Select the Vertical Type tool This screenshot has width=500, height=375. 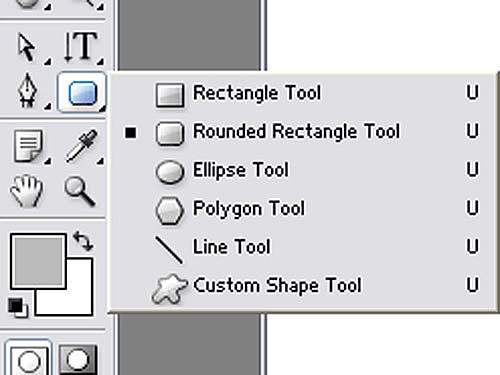click(x=82, y=47)
